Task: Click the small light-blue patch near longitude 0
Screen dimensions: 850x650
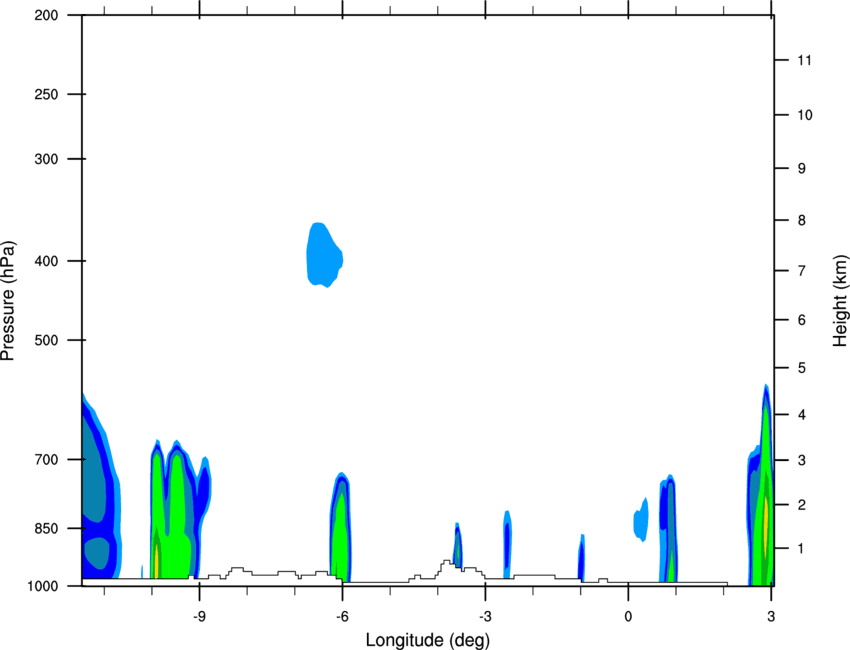Action: [641, 519]
